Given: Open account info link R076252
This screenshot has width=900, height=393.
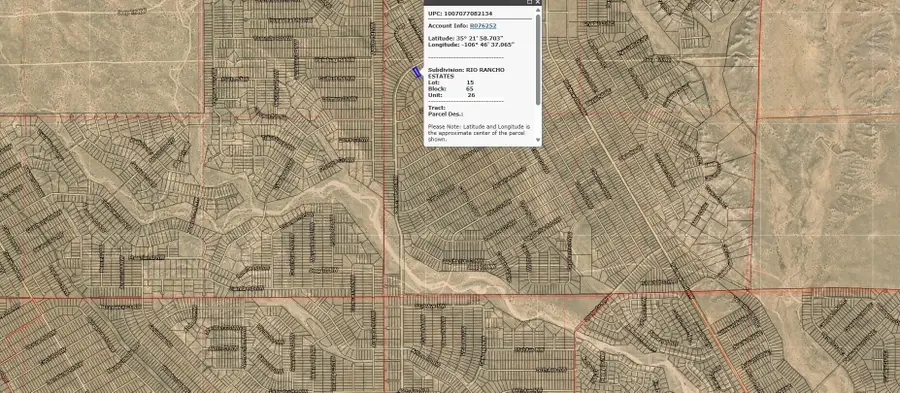Looking at the screenshot, I should (x=483, y=26).
